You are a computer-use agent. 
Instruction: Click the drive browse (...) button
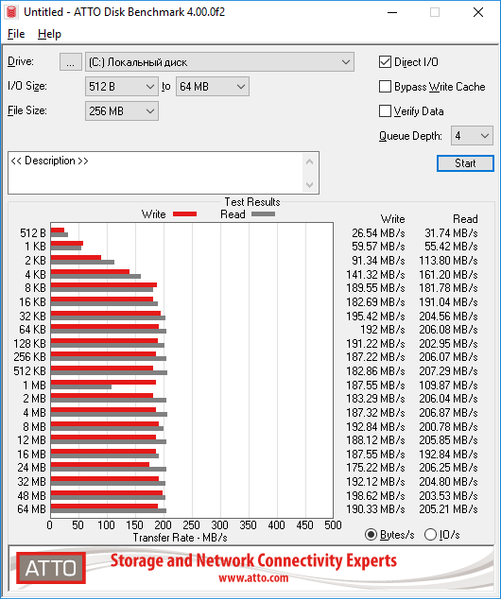pos(70,62)
